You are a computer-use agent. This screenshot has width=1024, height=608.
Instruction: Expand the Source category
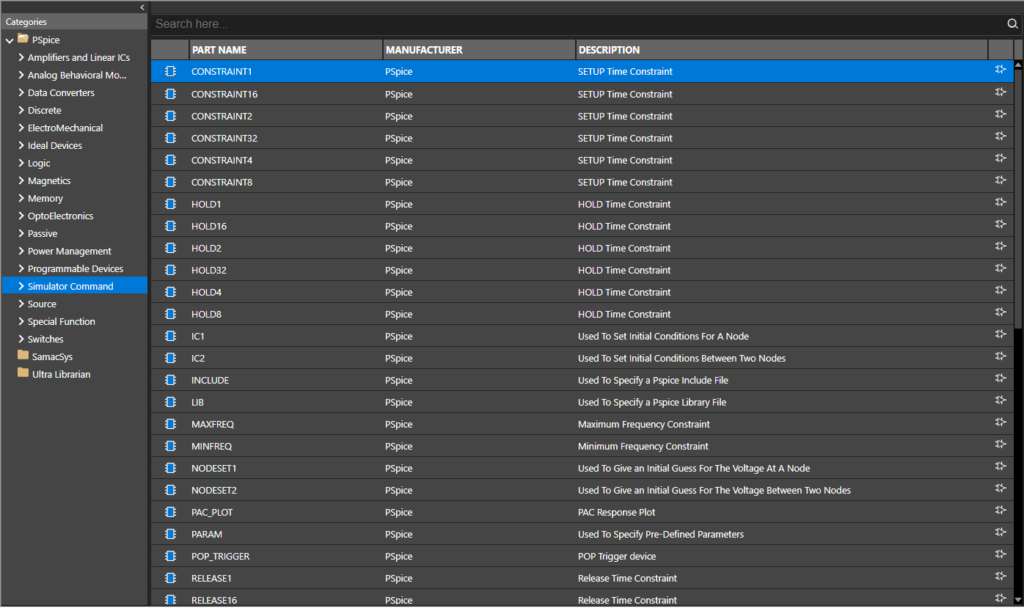point(21,304)
